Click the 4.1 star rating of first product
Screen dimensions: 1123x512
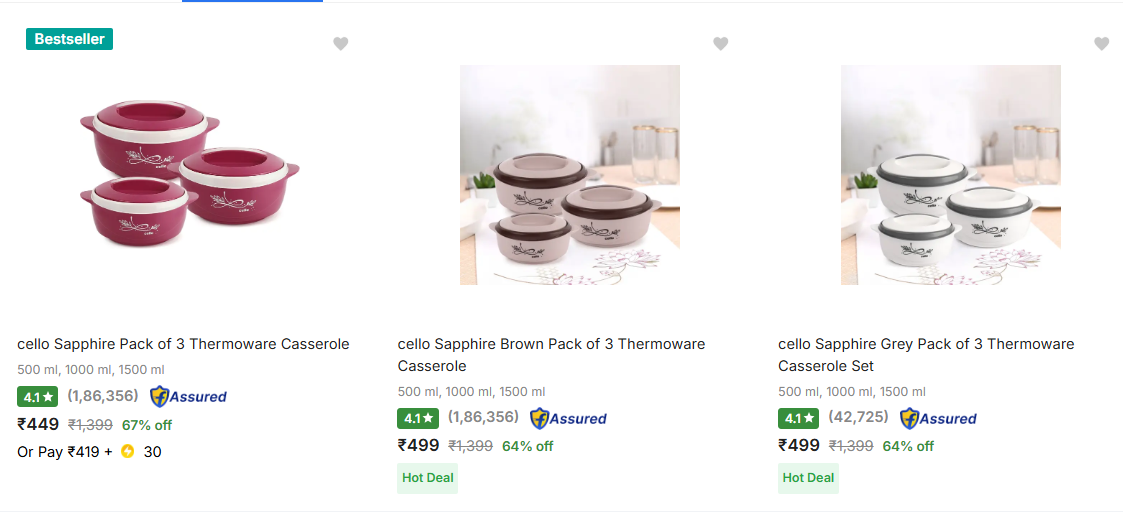pos(38,397)
